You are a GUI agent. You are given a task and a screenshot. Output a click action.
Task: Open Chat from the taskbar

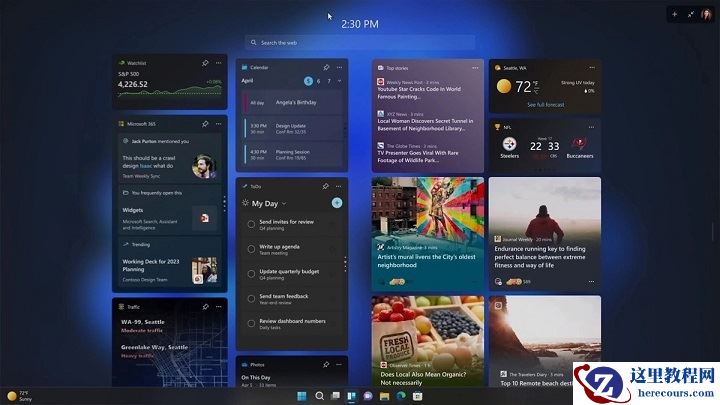click(368, 396)
